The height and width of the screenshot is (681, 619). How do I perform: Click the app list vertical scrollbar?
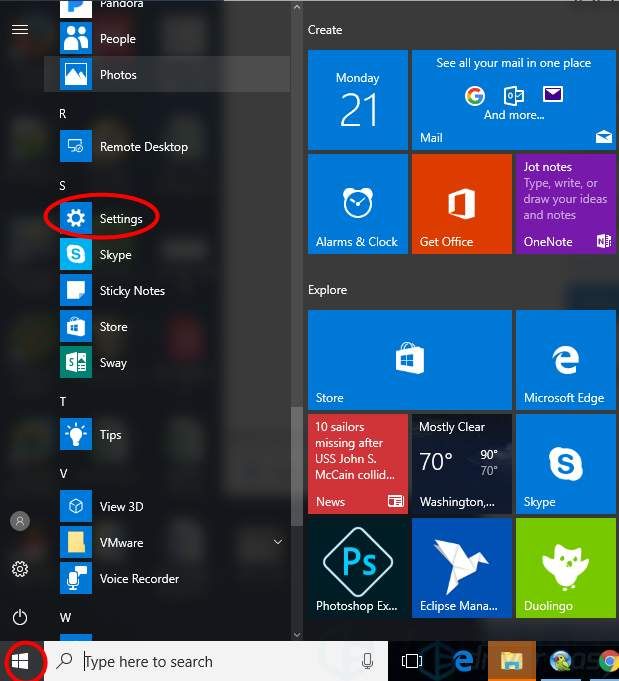(296, 465)
